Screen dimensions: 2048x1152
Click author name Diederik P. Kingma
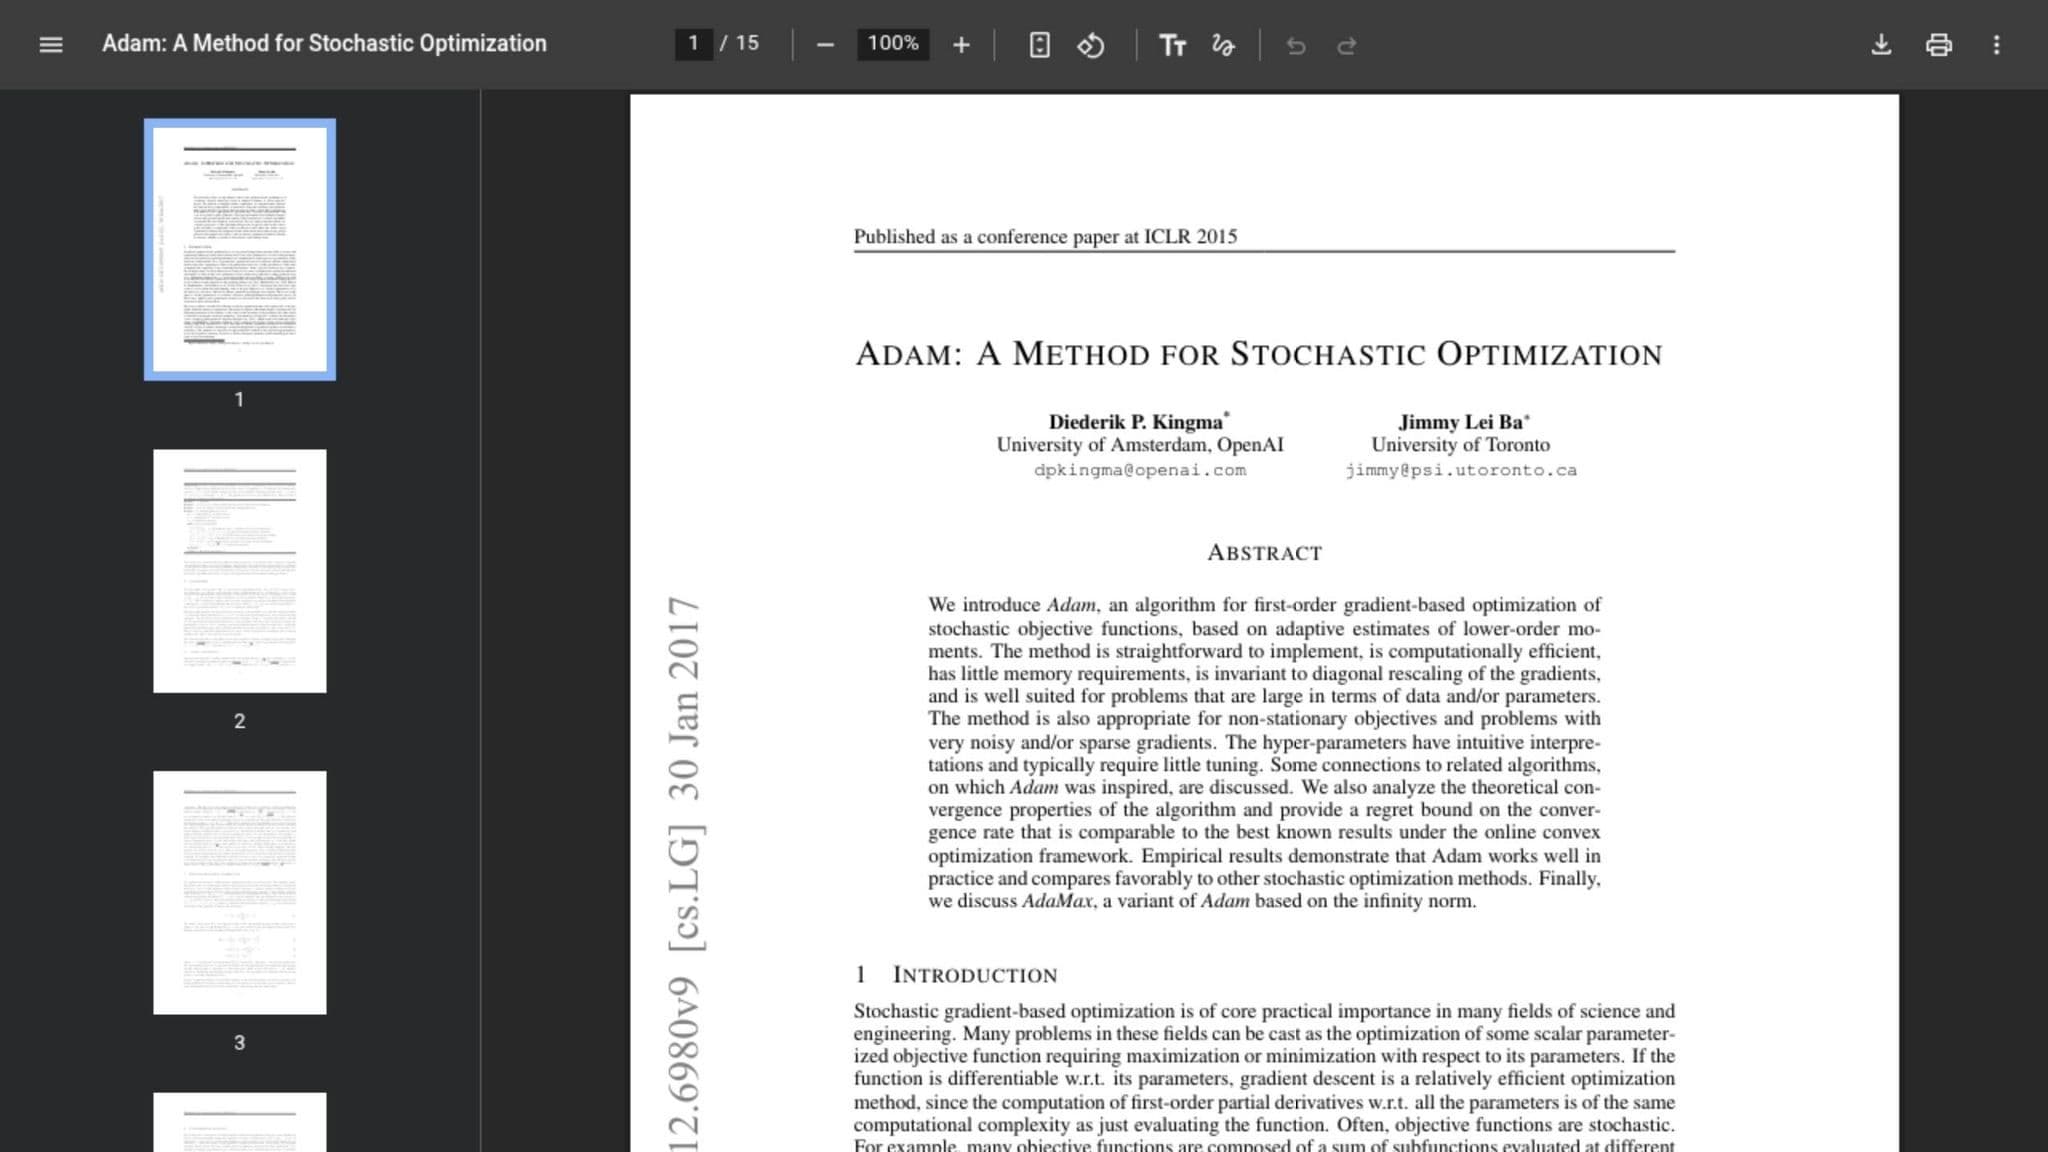pos(1136,422)
